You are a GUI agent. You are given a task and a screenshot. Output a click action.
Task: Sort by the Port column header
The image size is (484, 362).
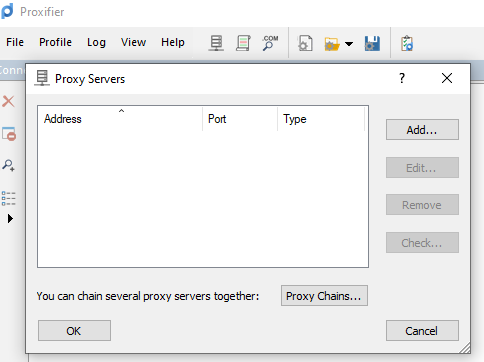[240, 119]
